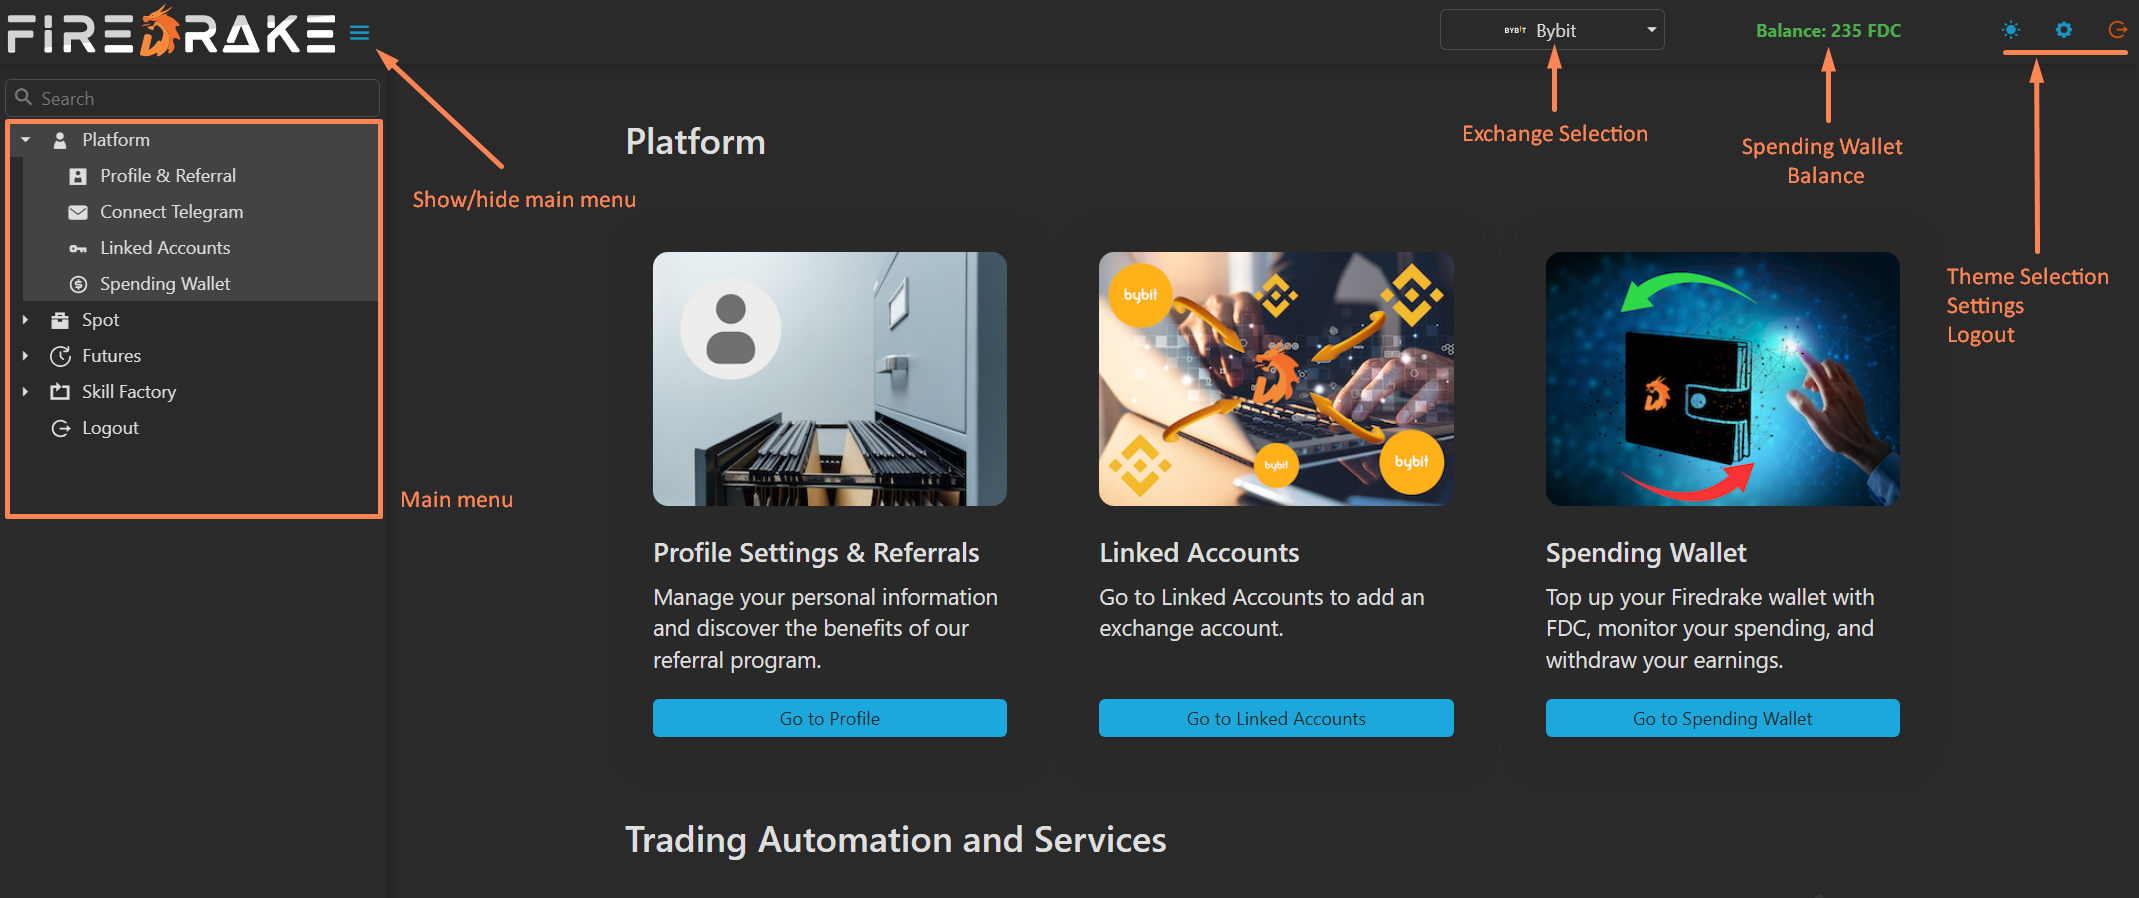Click the Search input field
Viewport: 2139px width, 898px height.
[x=190, y=97]
